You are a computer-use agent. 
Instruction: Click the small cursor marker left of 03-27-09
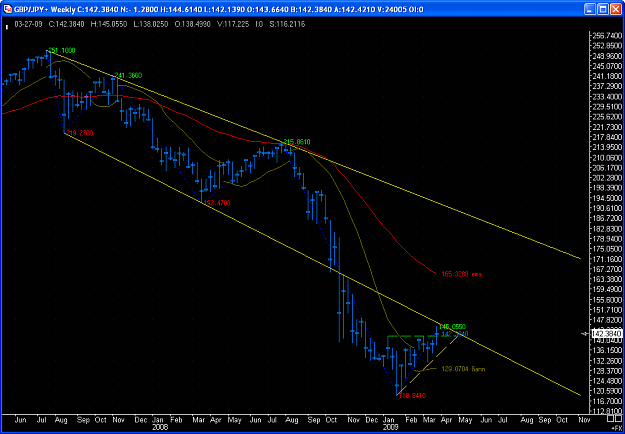coord(6,27)
